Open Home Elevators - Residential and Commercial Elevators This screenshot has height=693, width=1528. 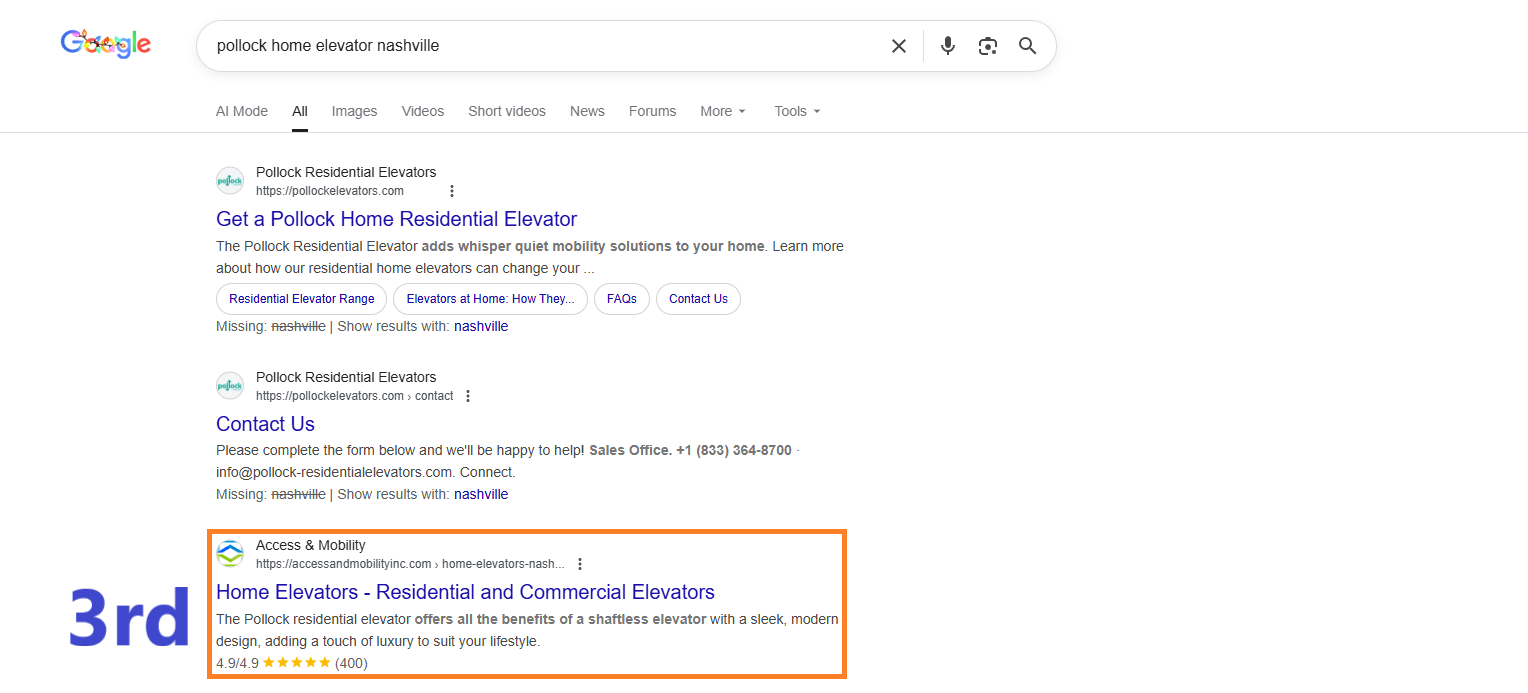tap(465, 592)
